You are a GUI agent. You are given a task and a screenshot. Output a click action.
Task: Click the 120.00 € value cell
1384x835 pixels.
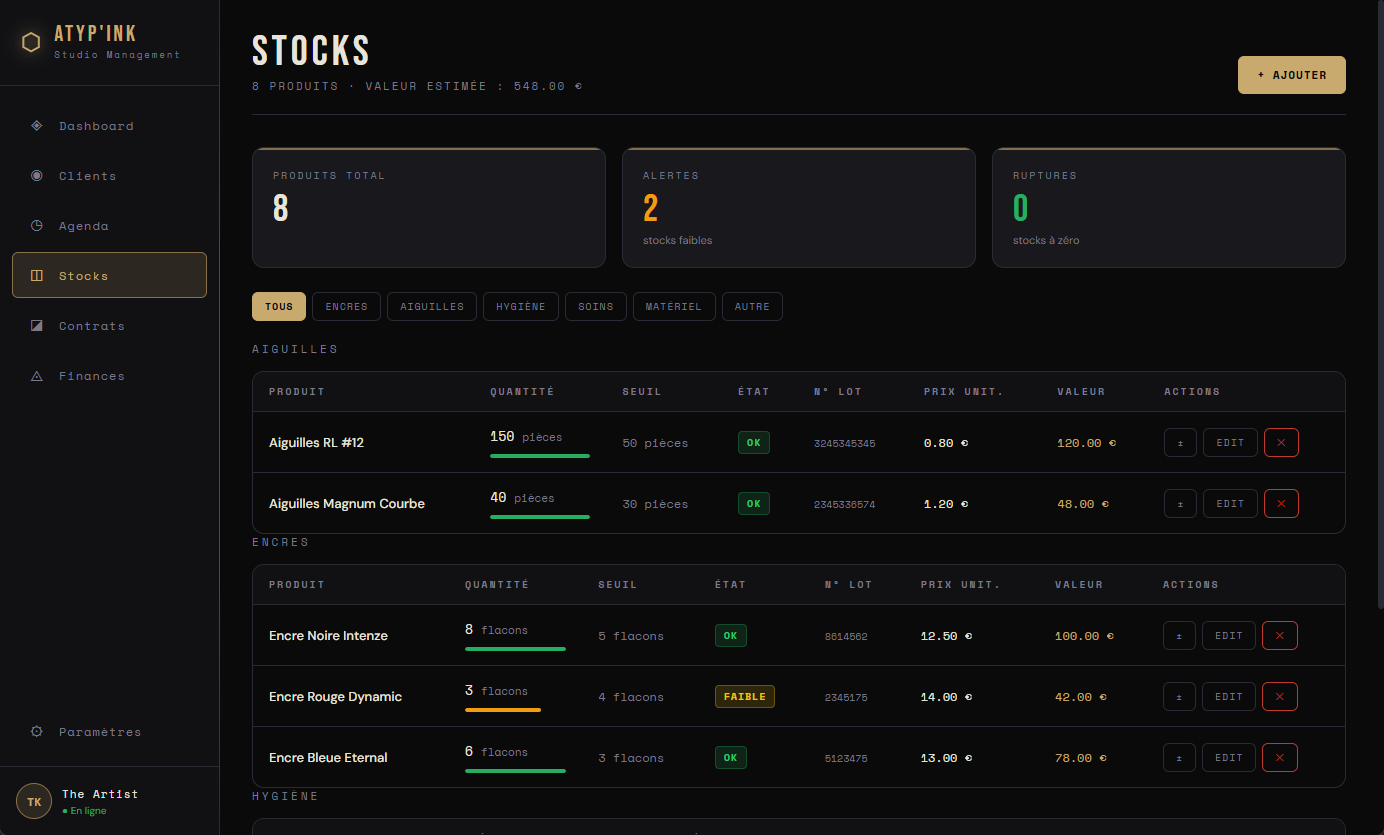(1087, 443)
